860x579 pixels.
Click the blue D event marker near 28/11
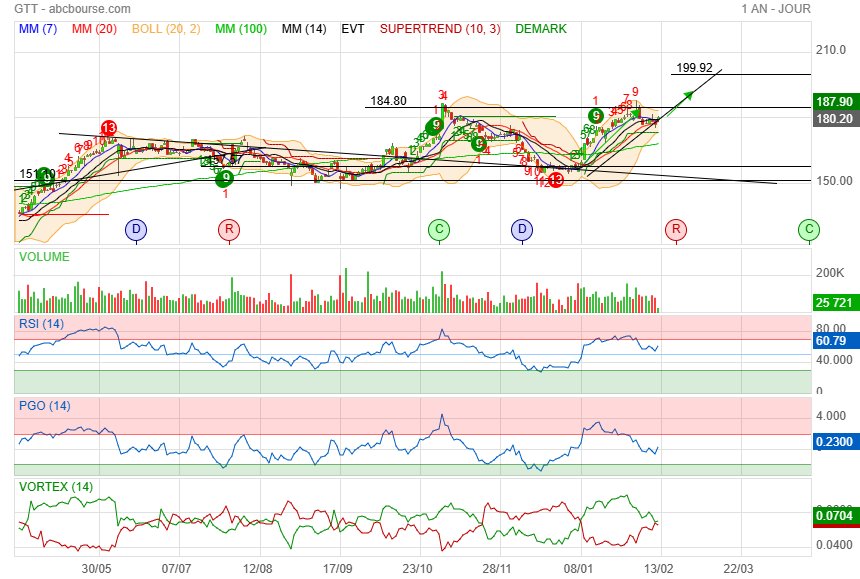521,230
